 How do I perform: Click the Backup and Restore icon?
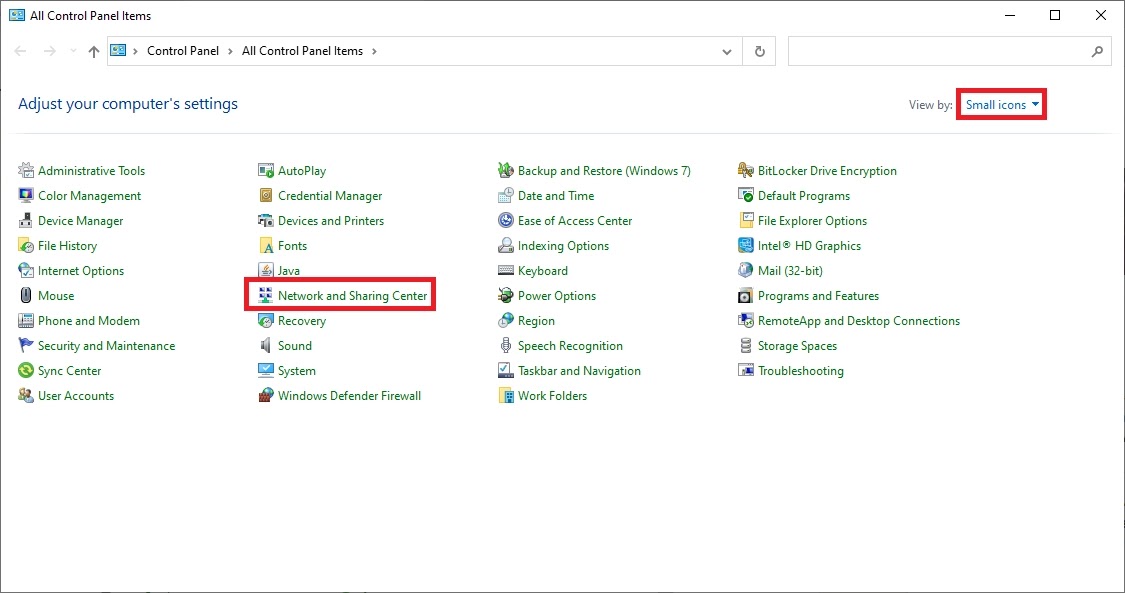click(506, 171)
